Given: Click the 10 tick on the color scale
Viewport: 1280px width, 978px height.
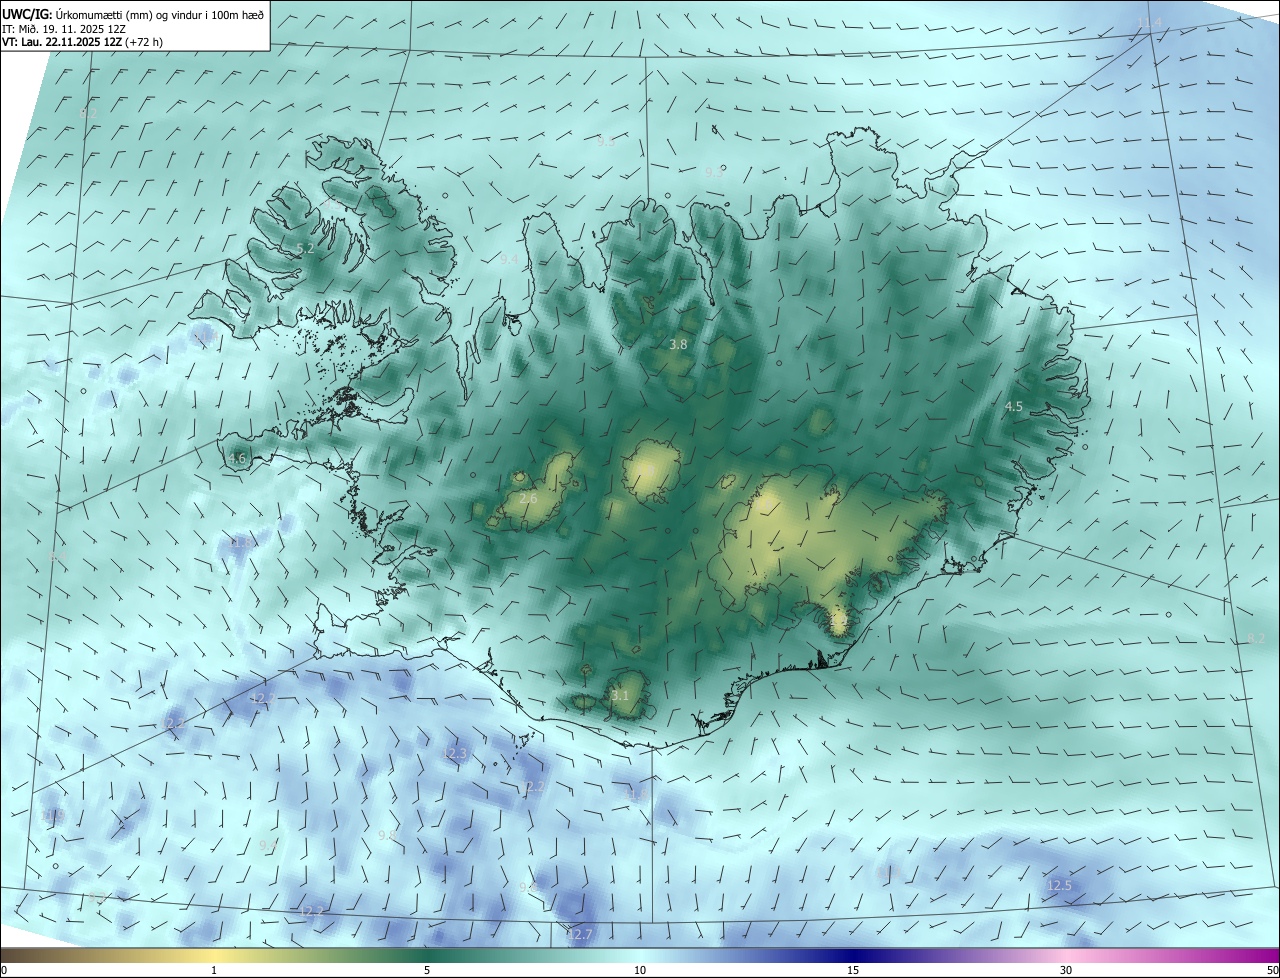Looking at the screenshot, I should click(640, 971).
